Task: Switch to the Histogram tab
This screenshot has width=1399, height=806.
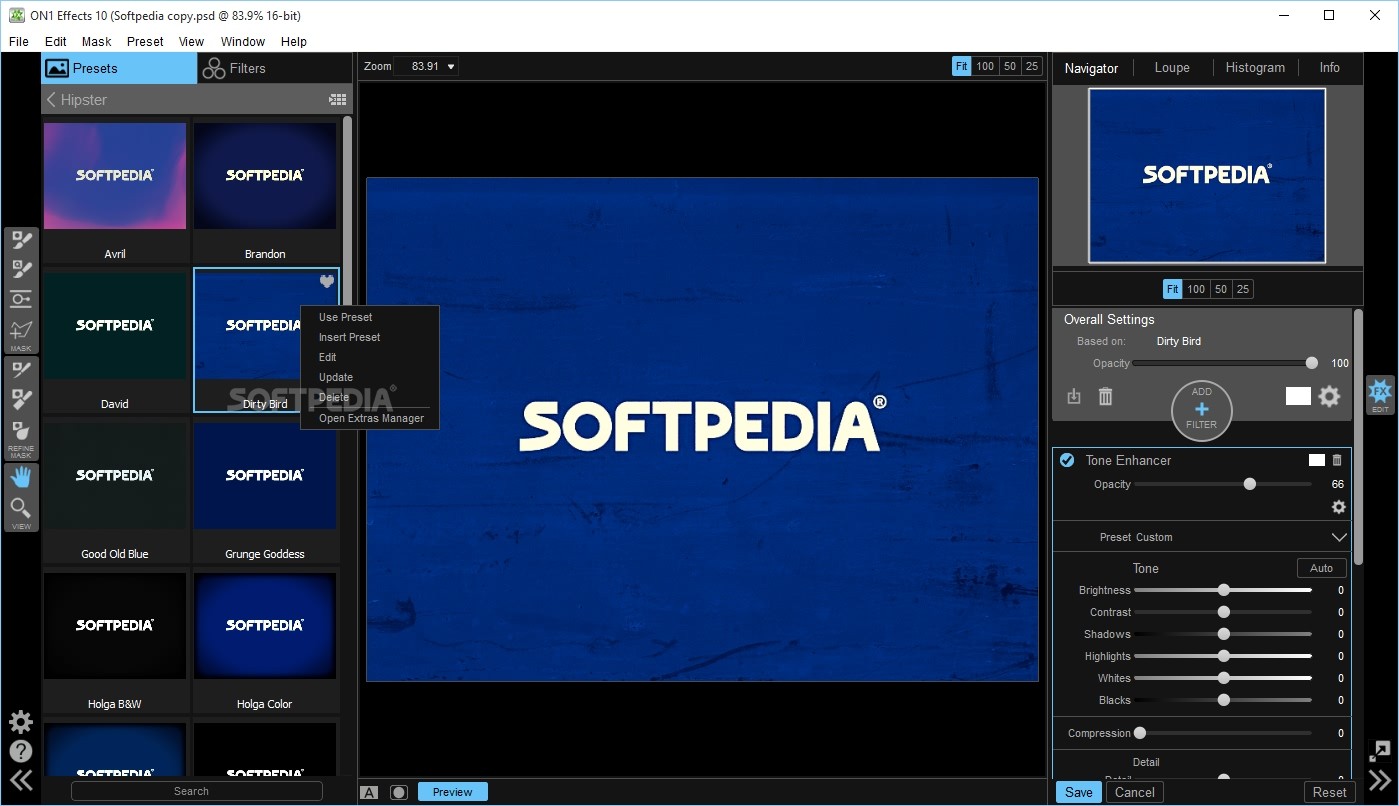Action: pyautogui.click(x=1255, y=67)
